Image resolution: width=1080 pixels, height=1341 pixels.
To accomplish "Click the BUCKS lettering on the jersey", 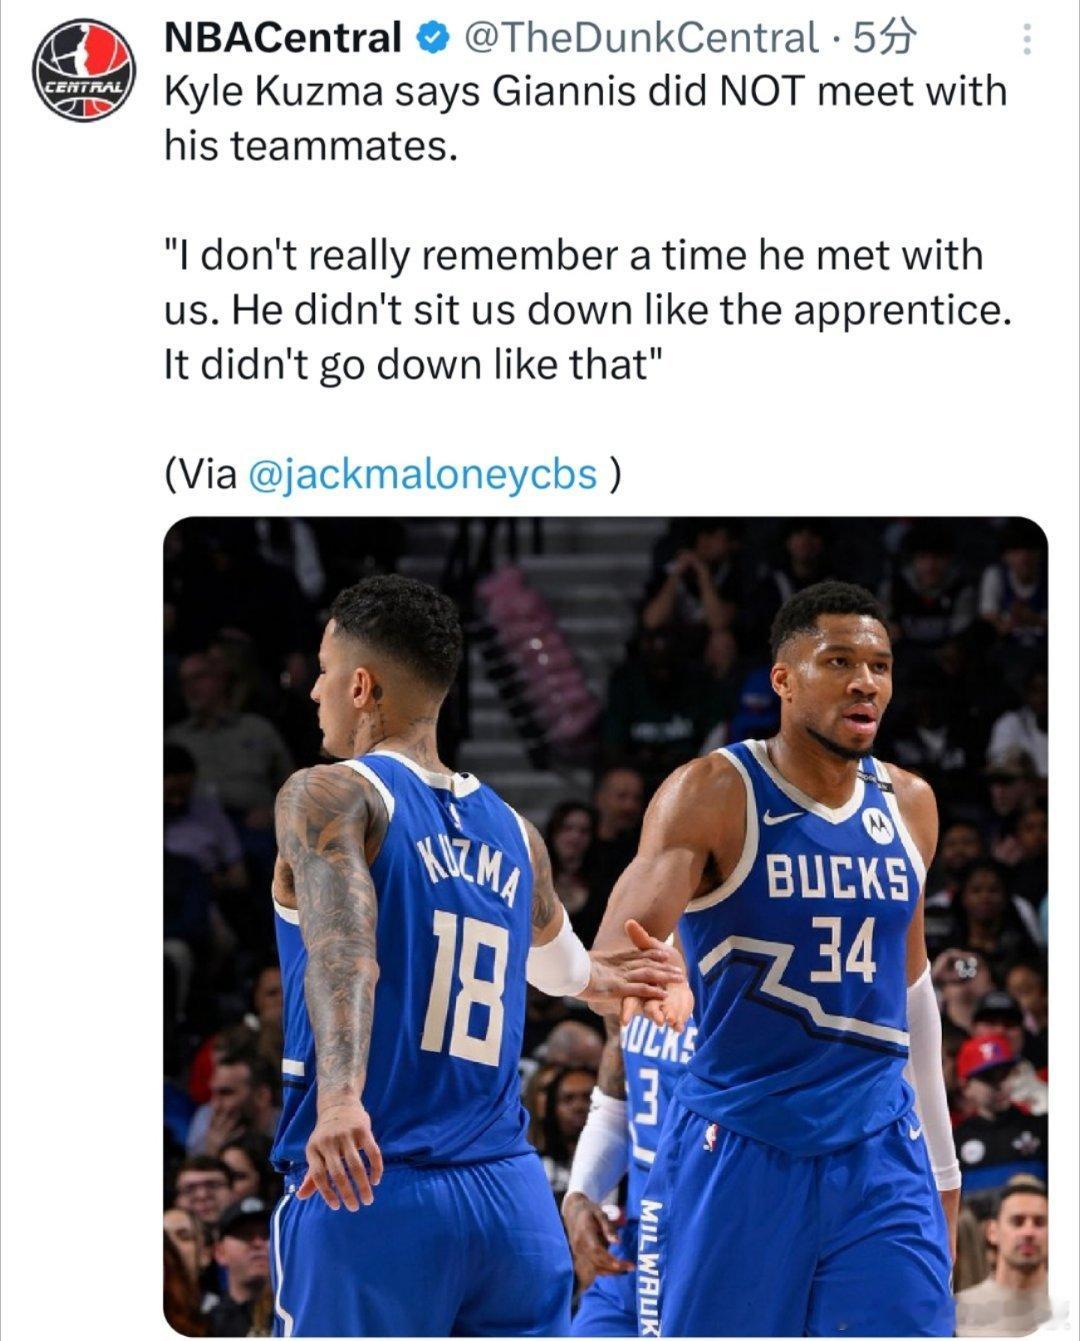I will (838, 879).
